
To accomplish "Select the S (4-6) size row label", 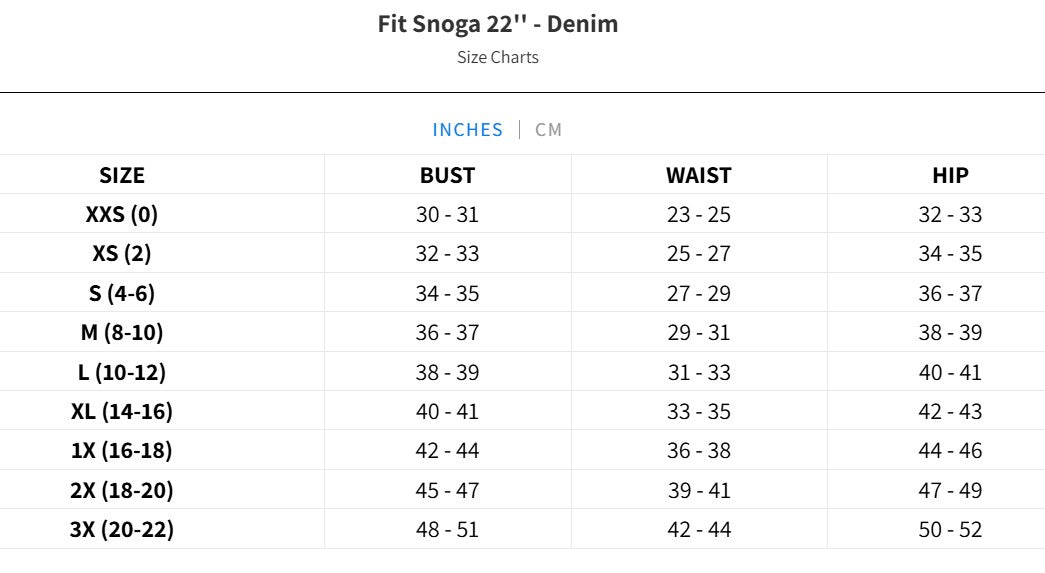I will 122,293.
